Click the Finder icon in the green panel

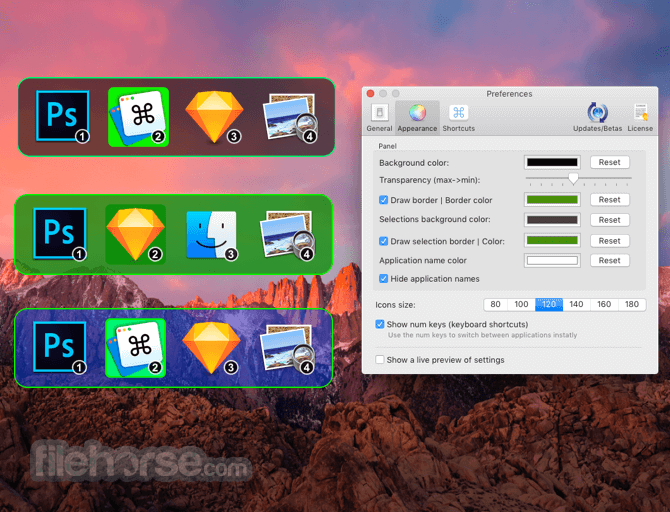(x=211, y=235)
